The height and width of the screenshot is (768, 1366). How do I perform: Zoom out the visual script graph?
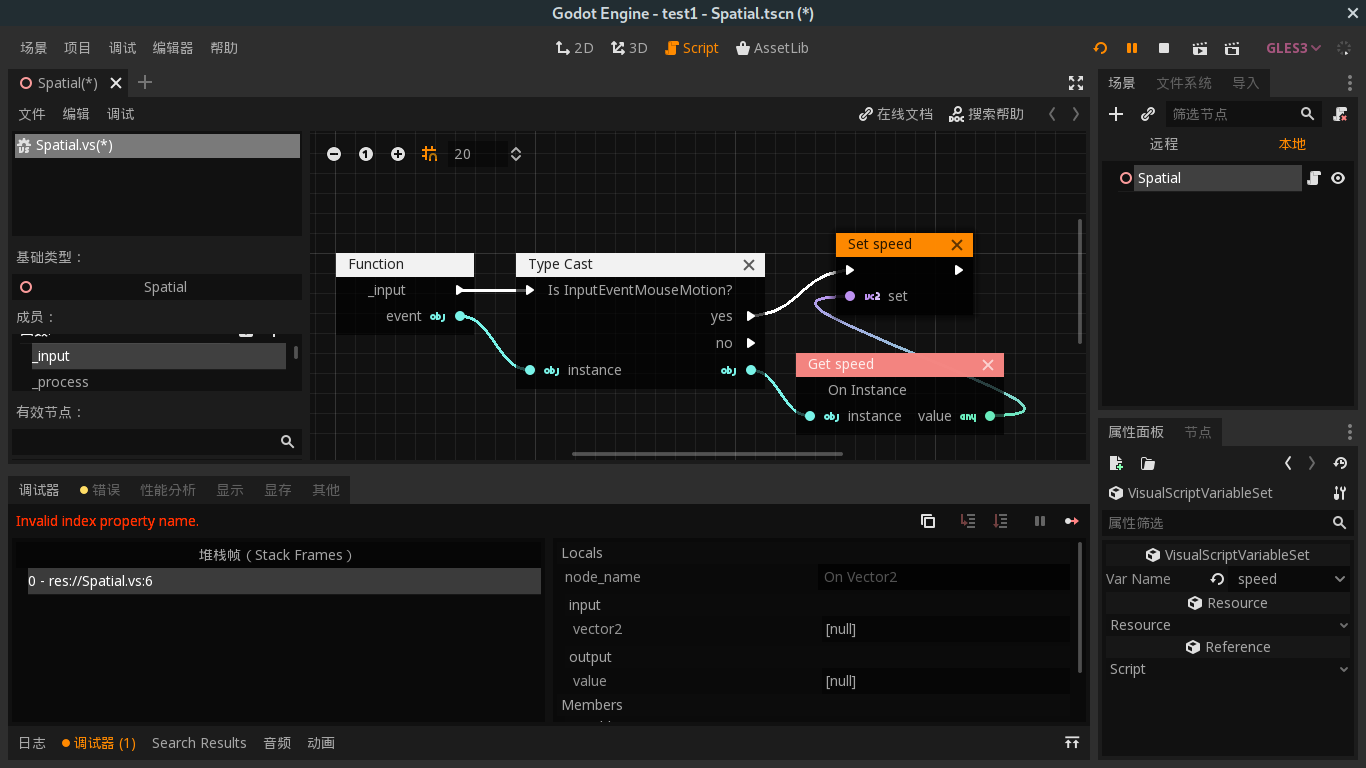(x=334, y=154)
